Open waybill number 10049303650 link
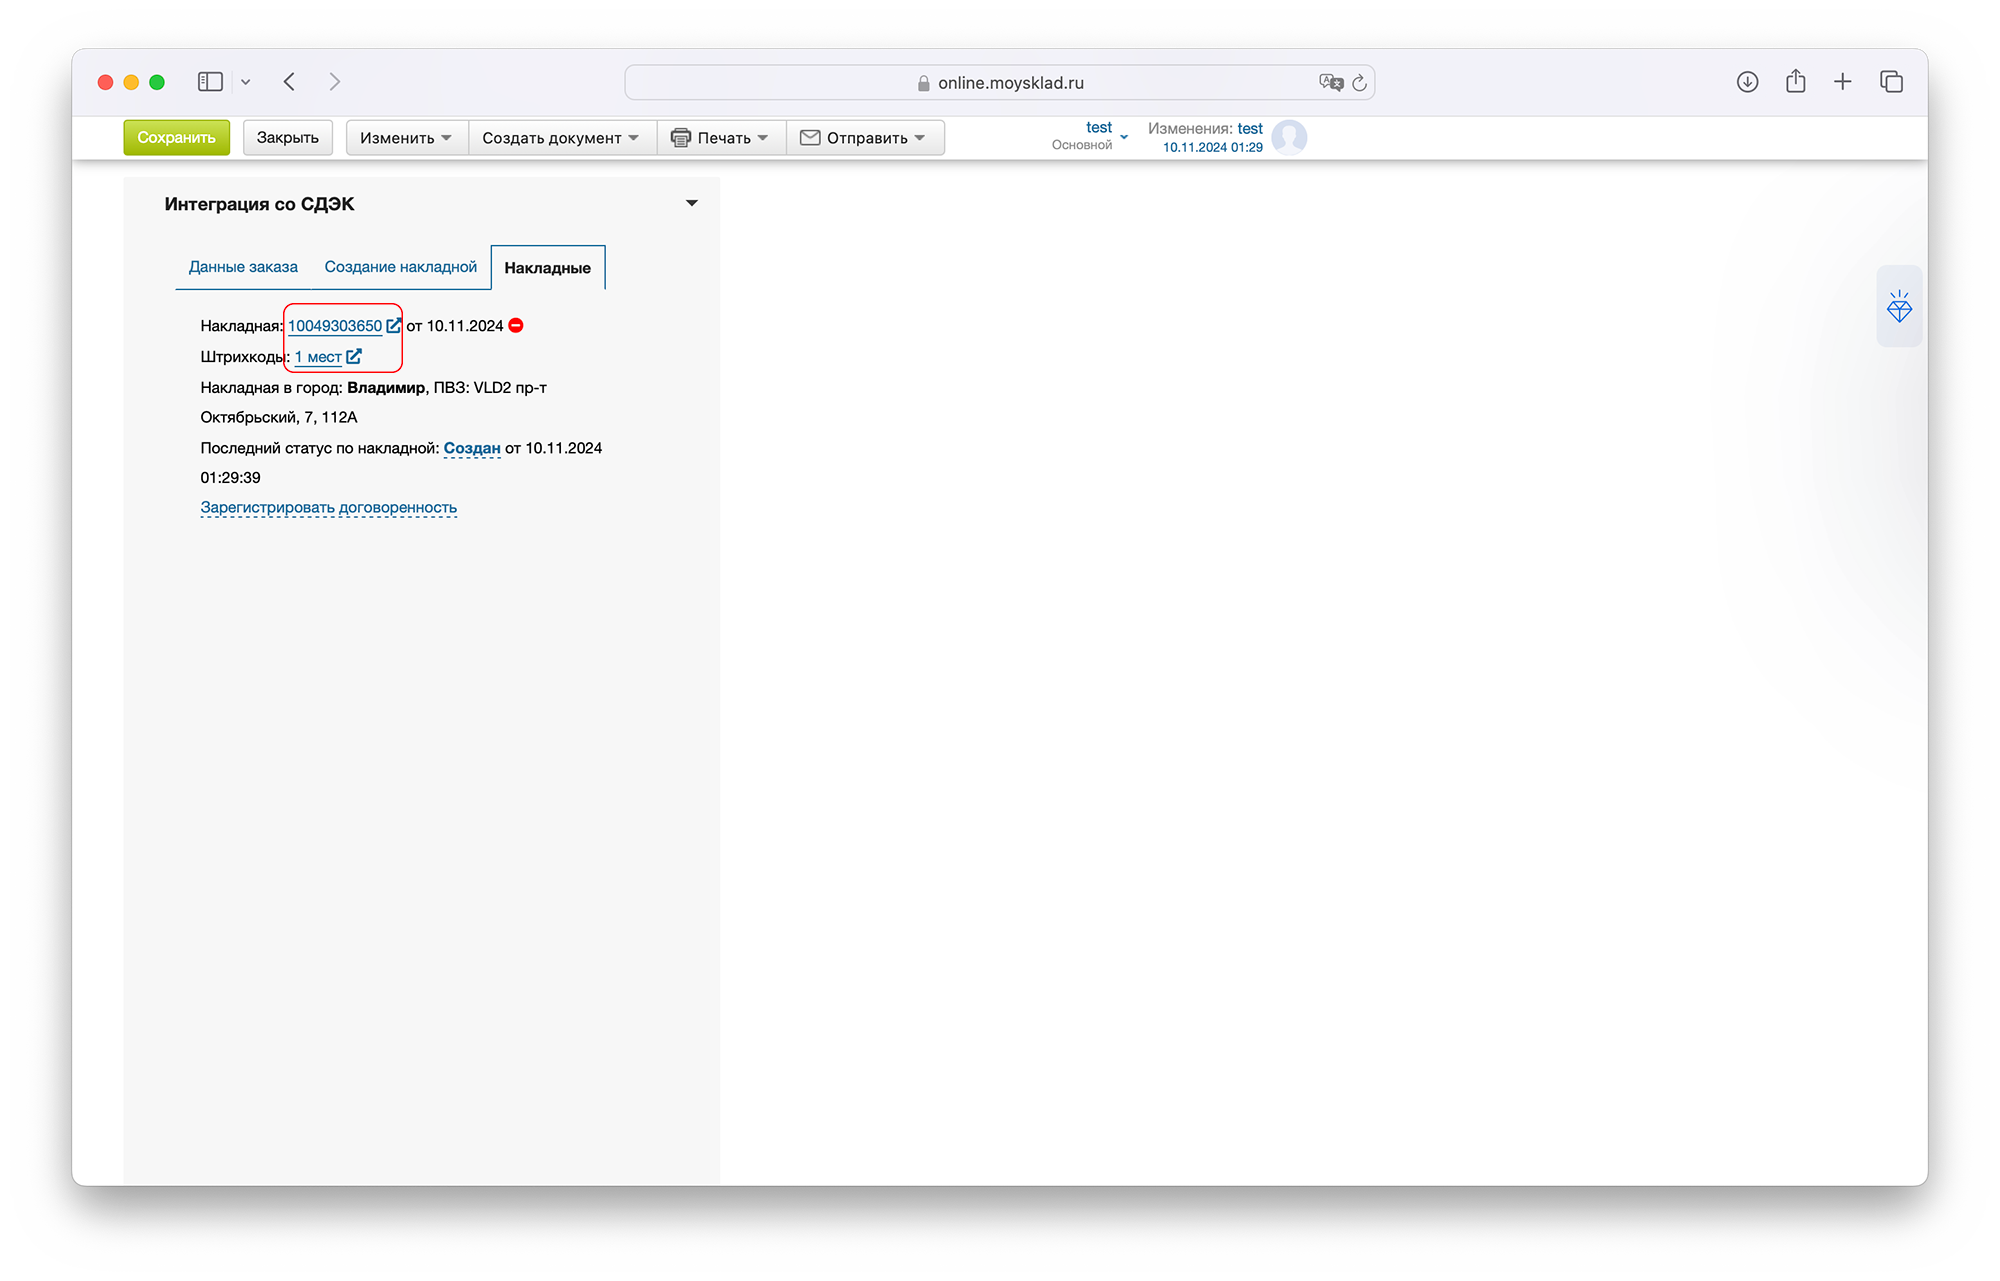Screen dimensions: 2000x1281 click(335, 326)
